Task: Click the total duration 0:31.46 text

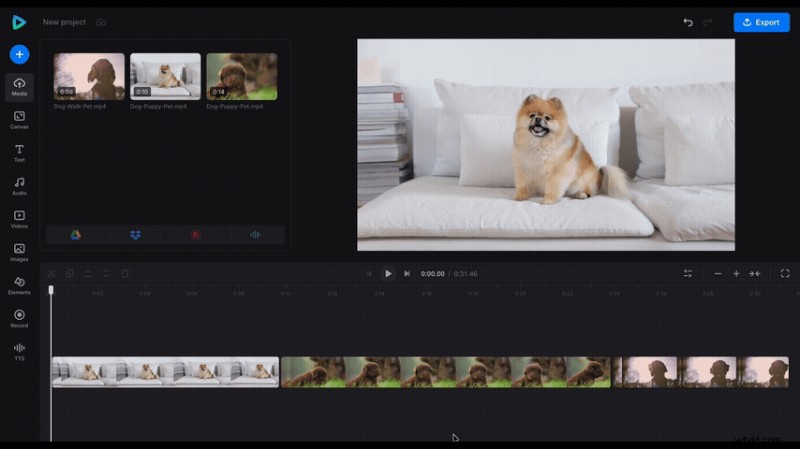Action: coord(465,274)
